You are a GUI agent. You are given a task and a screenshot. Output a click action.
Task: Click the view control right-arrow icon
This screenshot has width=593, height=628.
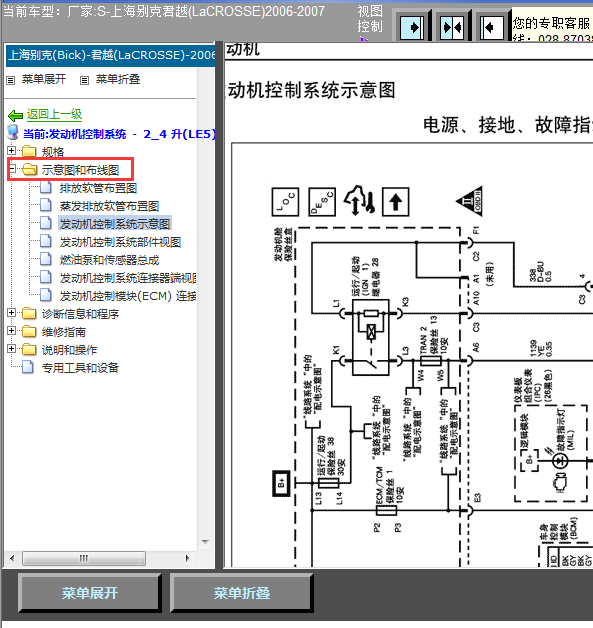click(412, 27)
